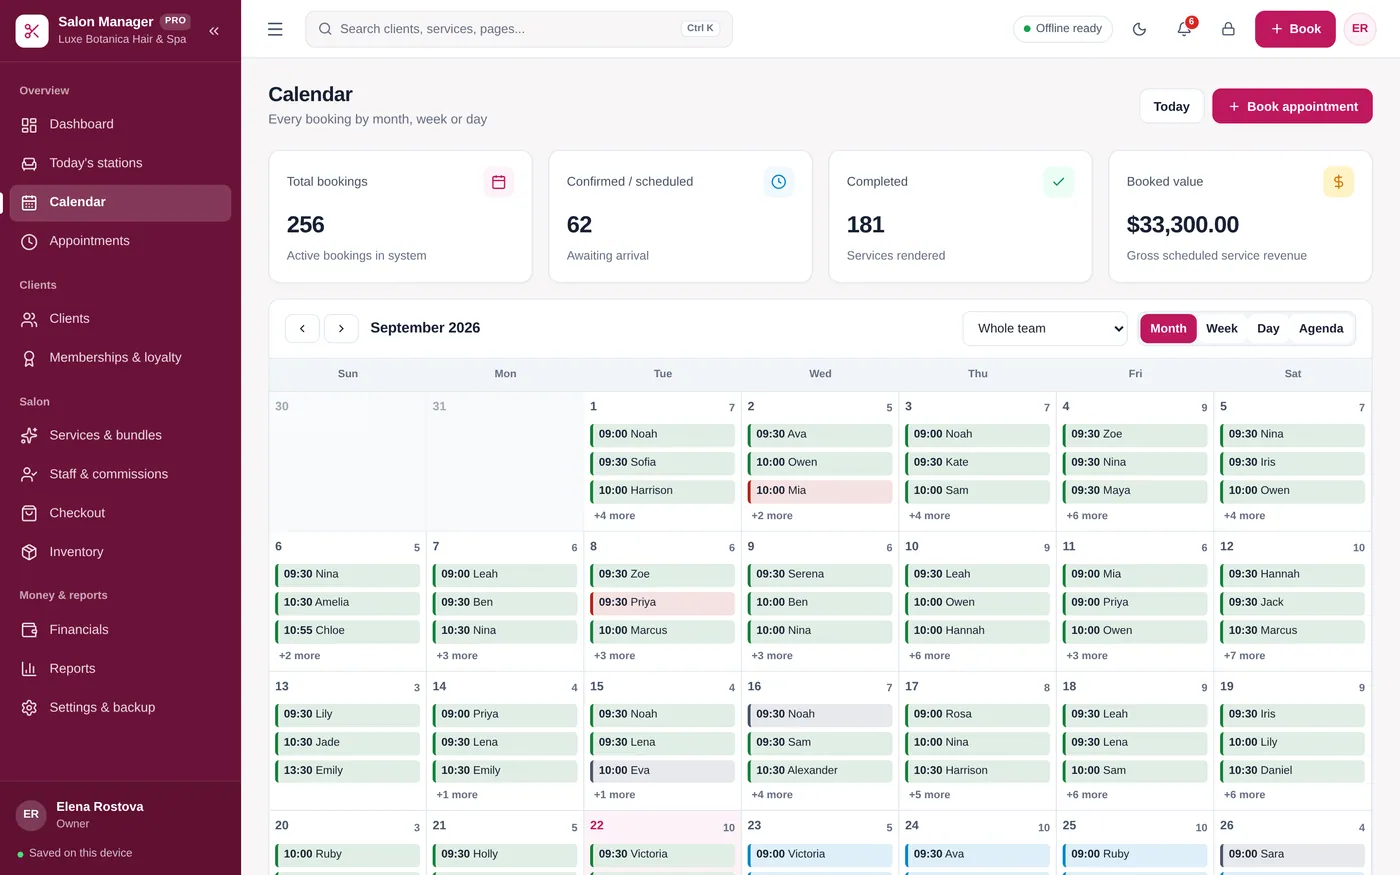Expand +1 more on September 14
Viewport: 1400px width, 875px height.
[457, 795]
